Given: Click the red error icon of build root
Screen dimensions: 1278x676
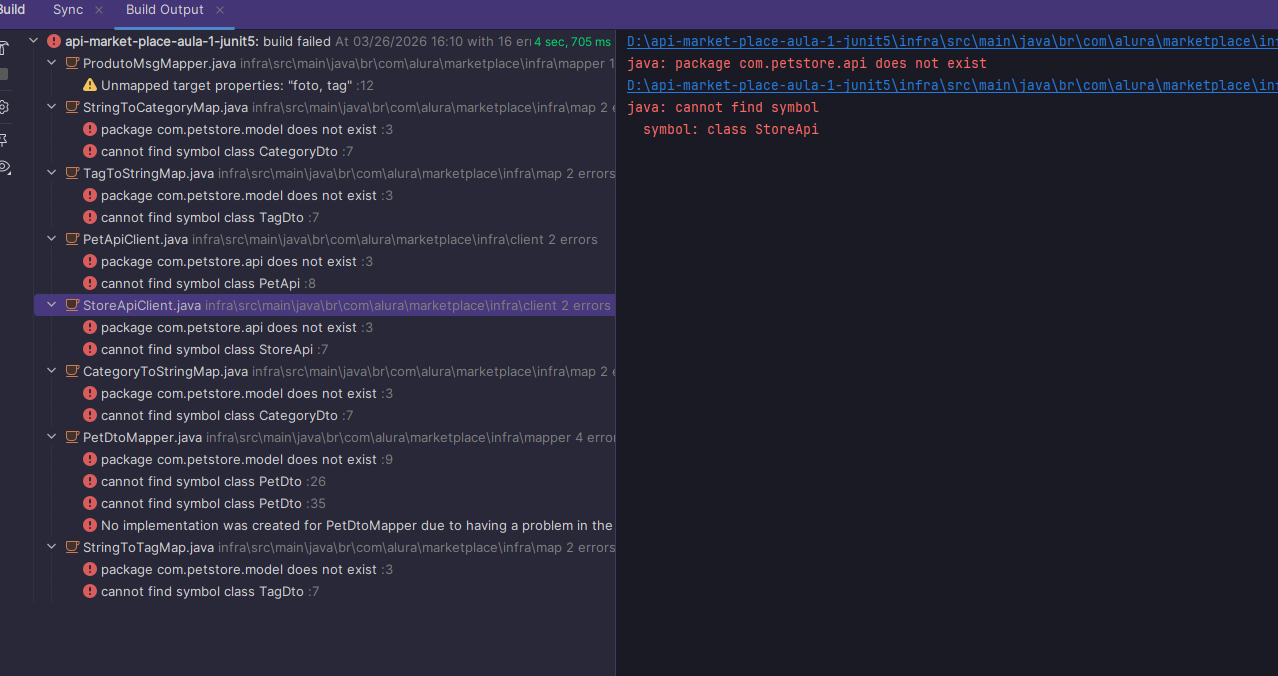Looking at the screenshot, I should click(54, 41).
